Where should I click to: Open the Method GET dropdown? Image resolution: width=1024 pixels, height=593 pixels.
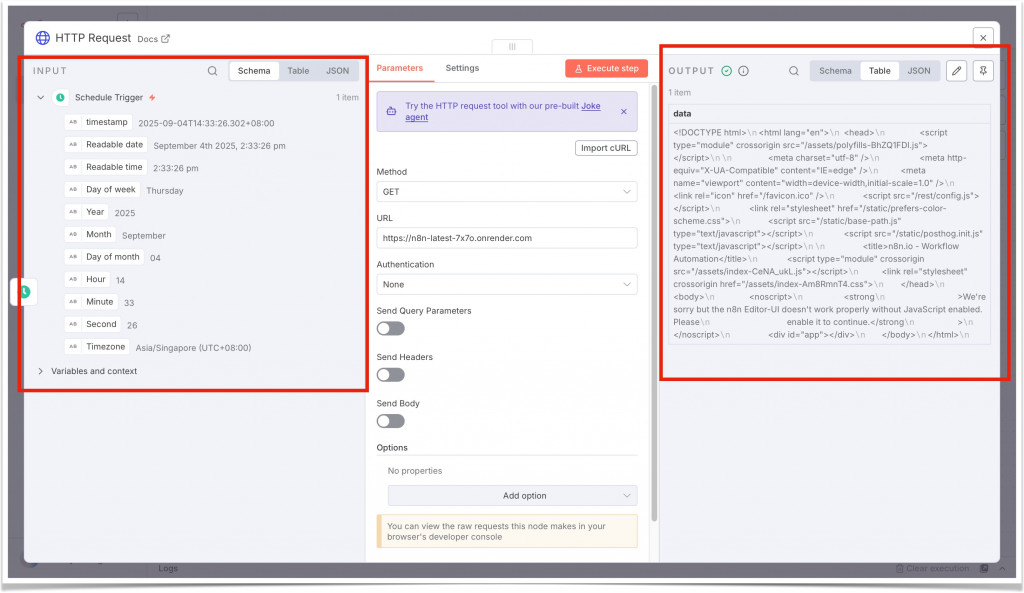(507, 191)
